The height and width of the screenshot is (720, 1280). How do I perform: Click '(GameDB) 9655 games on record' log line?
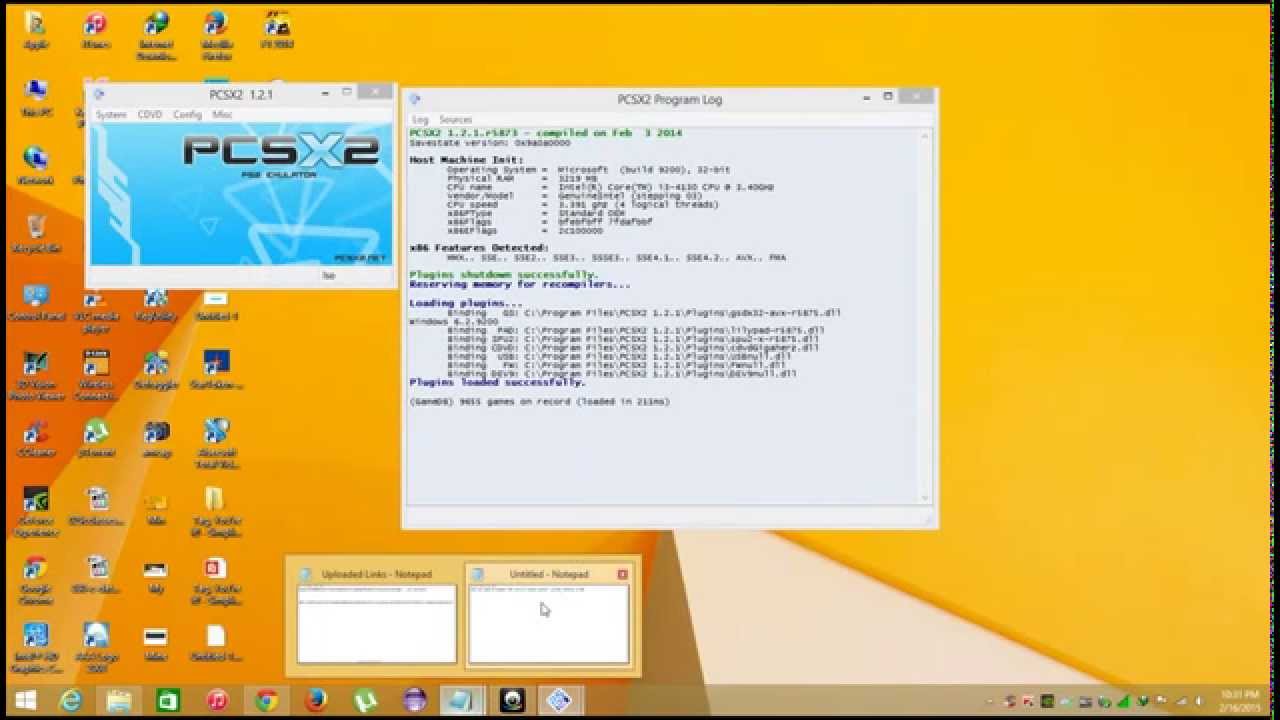tap(539, 402)
